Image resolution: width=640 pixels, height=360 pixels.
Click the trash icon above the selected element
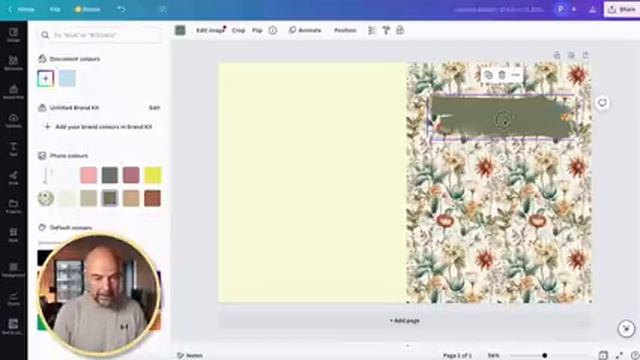[x=502, y=75]
